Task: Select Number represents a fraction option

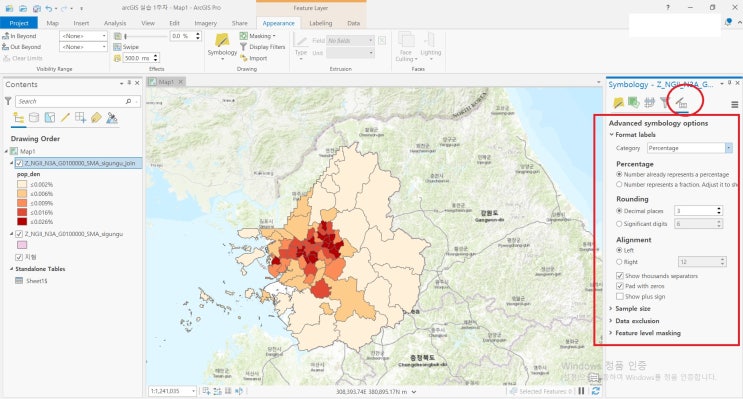Action: coord(619,184)
